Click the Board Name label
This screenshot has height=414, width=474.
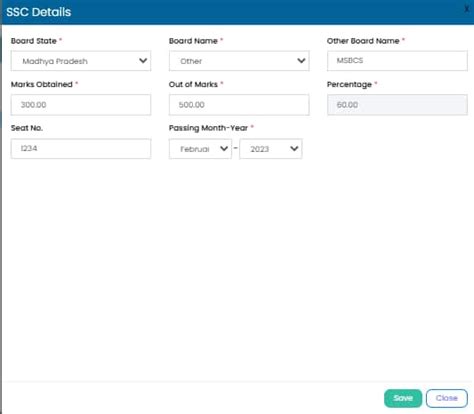(193, 41)
